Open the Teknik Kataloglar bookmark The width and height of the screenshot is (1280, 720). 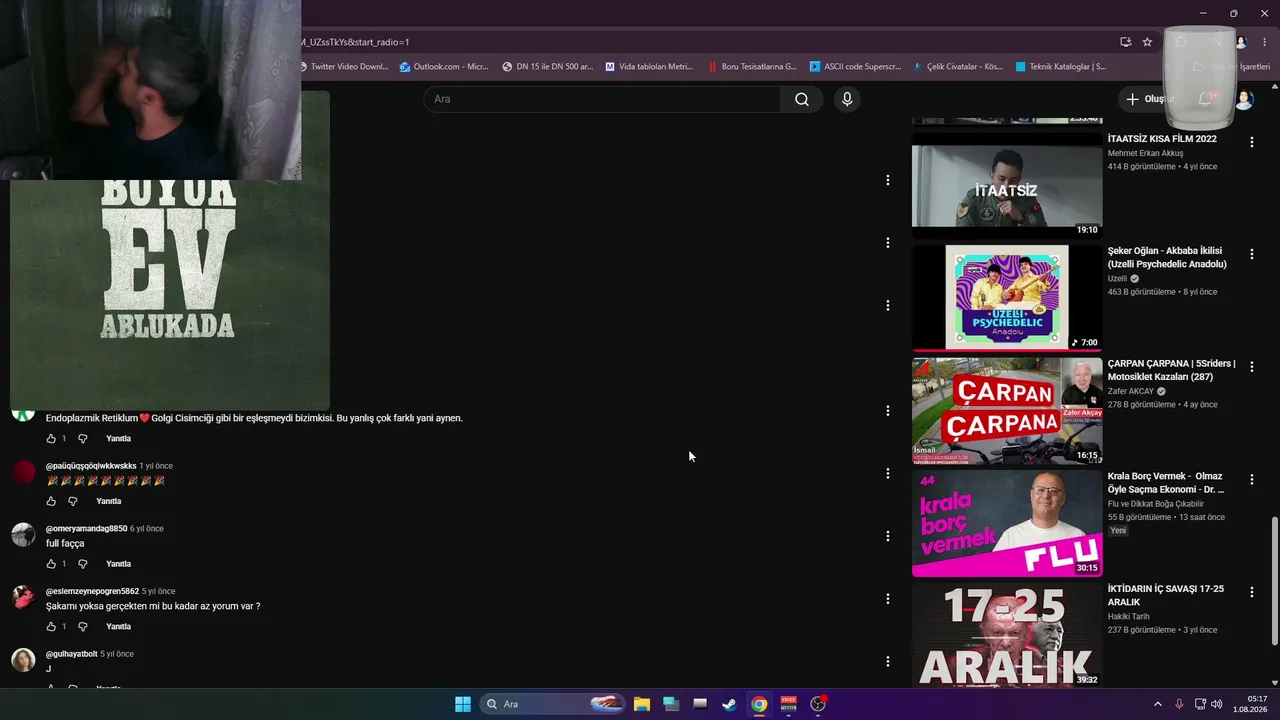click(x=1060, y=67)
